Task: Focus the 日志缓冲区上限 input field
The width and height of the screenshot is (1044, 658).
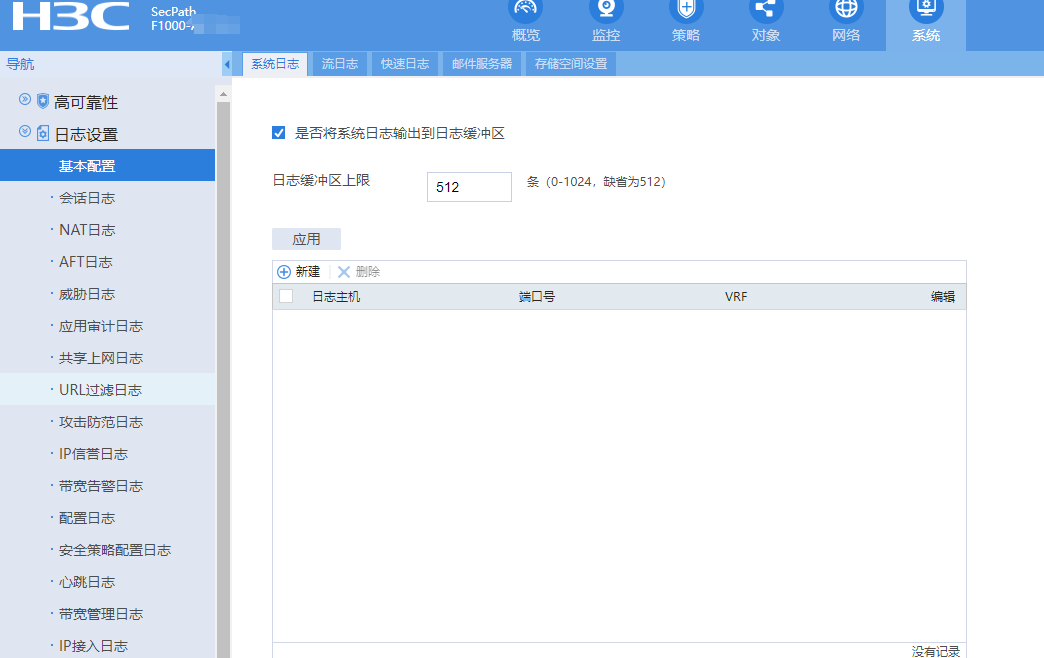Action: pos(469,187)
